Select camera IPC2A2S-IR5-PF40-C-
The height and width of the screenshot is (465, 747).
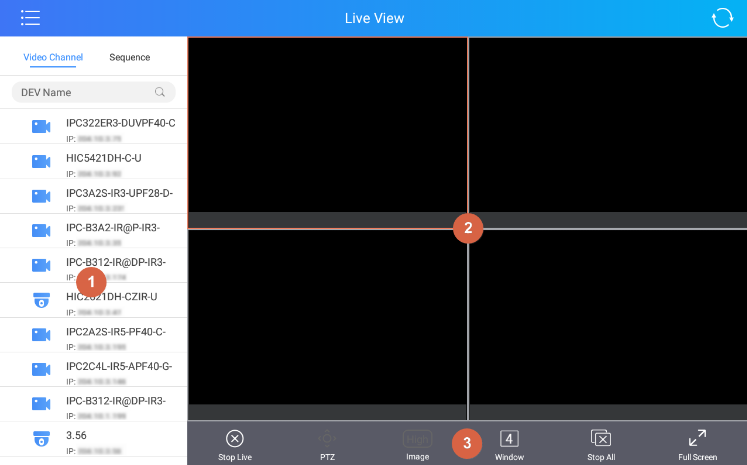pyautogui.click(x=93, y=335)
